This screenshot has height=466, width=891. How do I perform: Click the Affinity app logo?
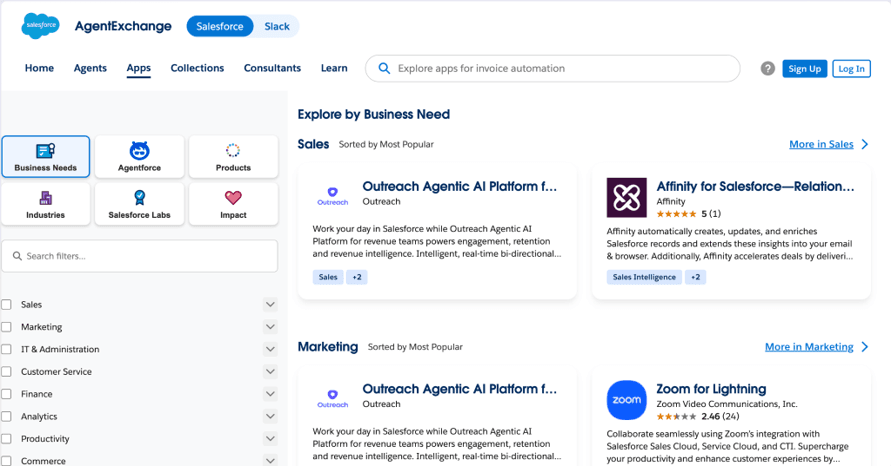tap(626, 198)
